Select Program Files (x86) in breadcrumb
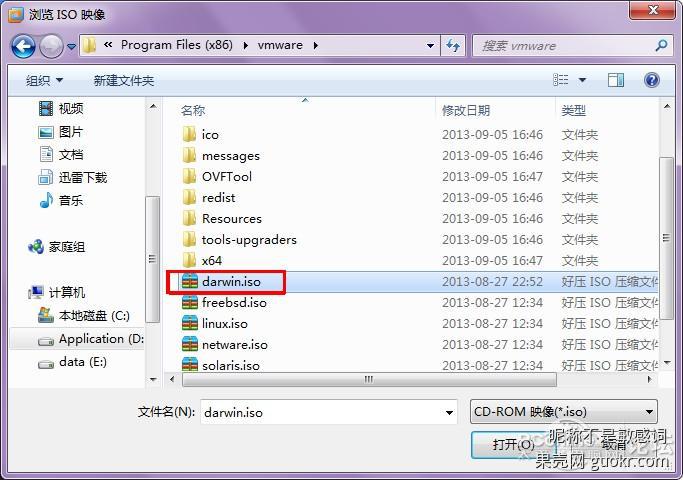Screen dimensions: 683x480 [176, 45]
